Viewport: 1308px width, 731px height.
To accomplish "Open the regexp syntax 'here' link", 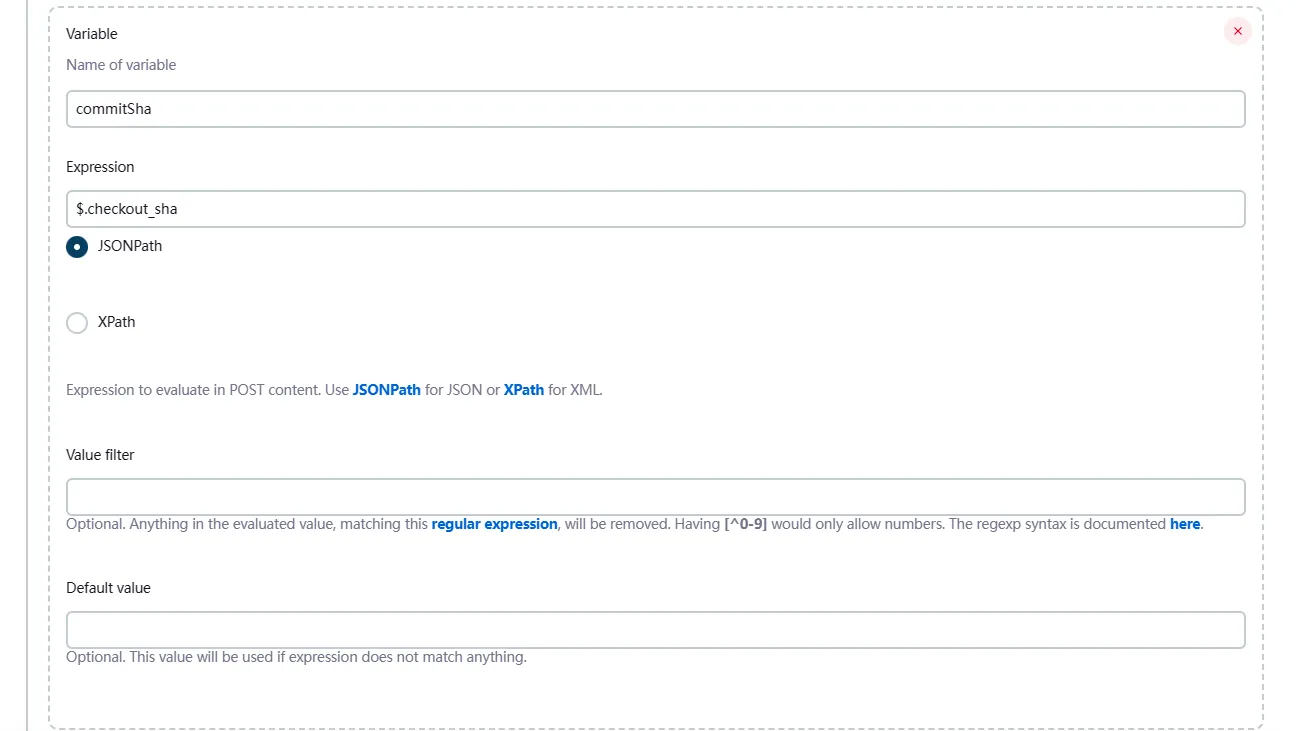I will click(1185, 524).
